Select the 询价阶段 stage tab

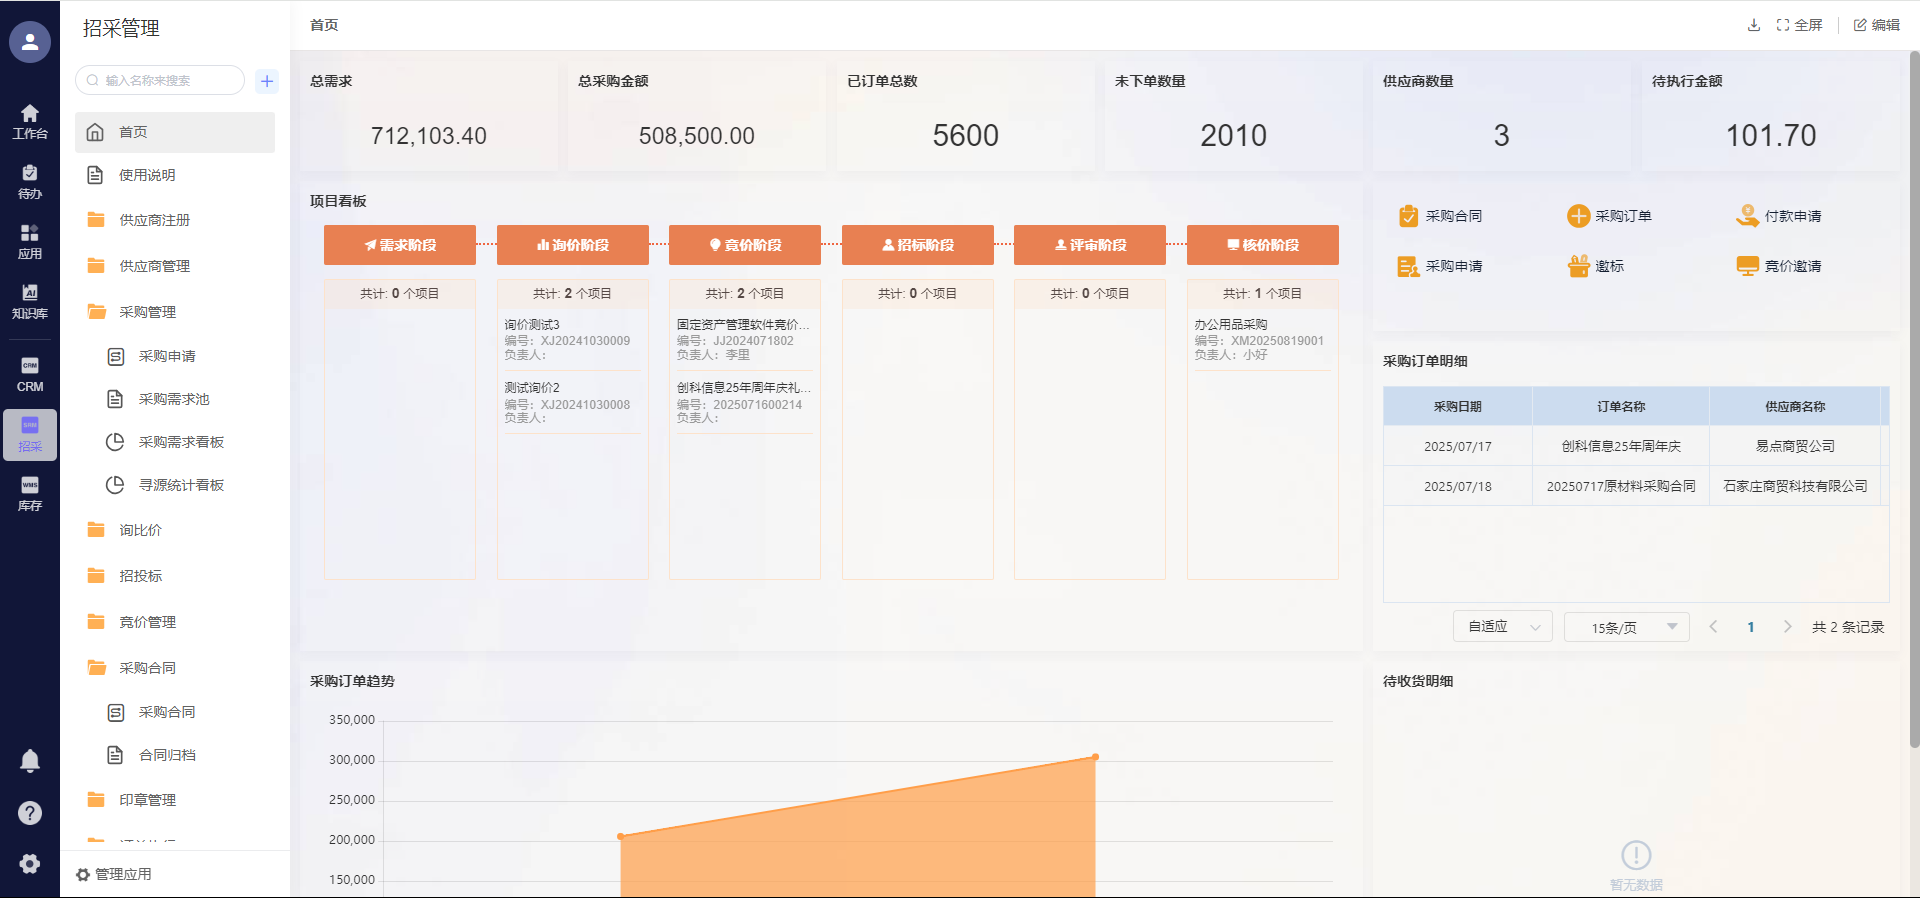(572, 245)
